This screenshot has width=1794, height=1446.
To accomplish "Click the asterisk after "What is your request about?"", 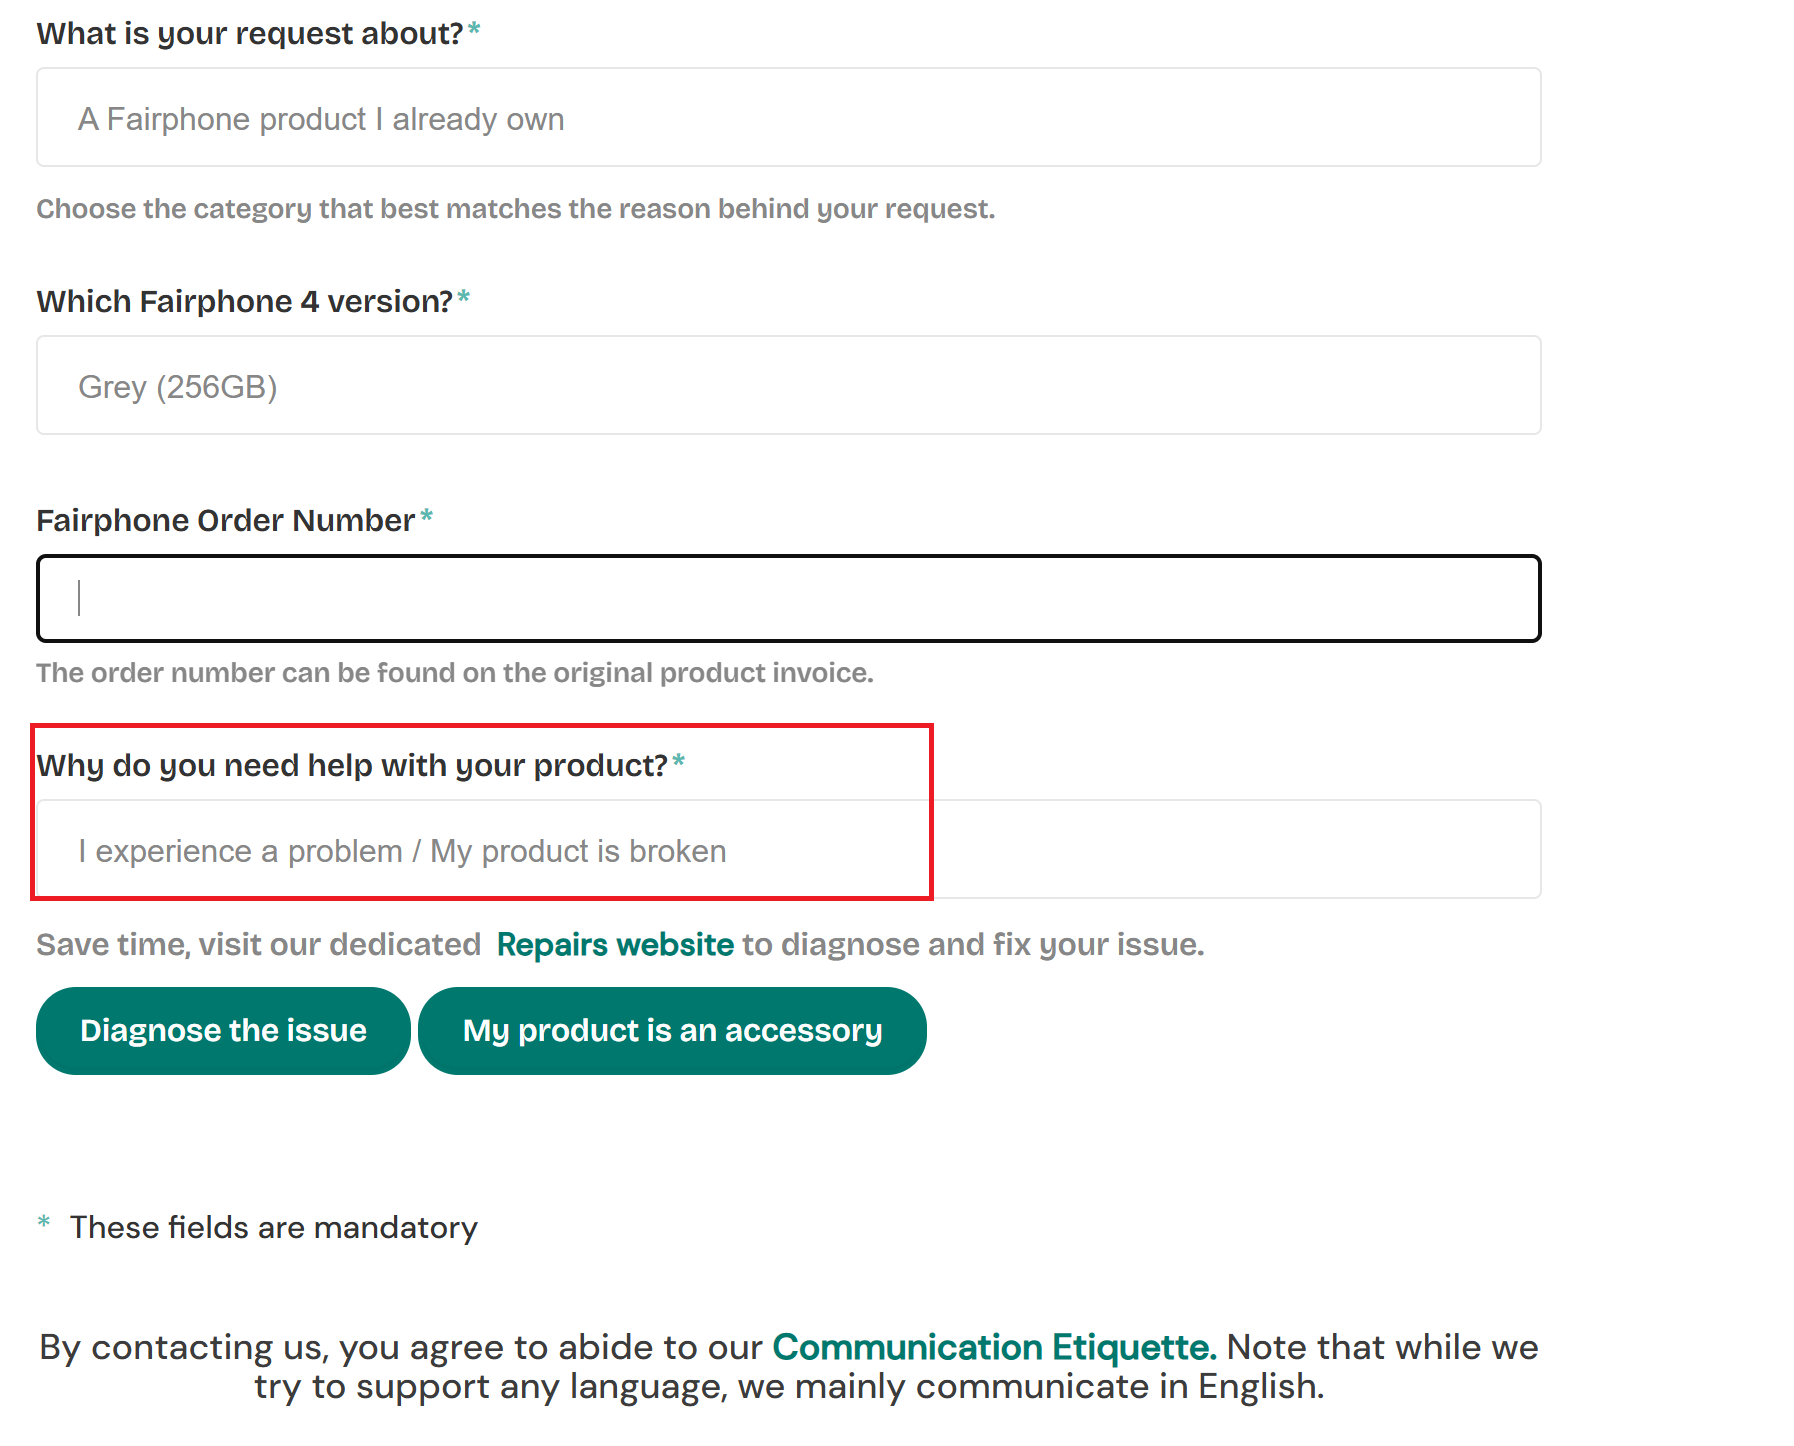I will [474, 30].
